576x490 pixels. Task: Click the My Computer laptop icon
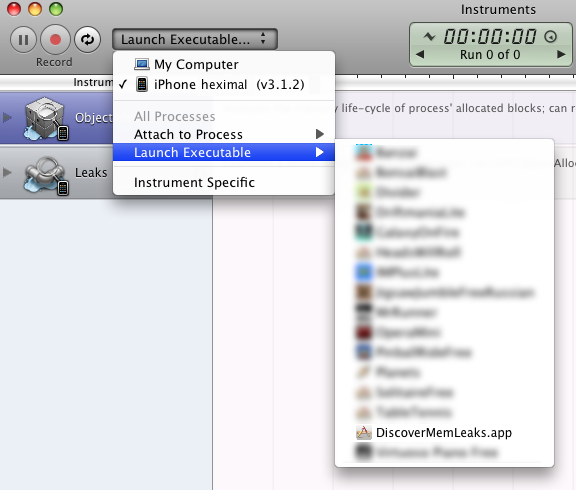[x=142, y=64]
